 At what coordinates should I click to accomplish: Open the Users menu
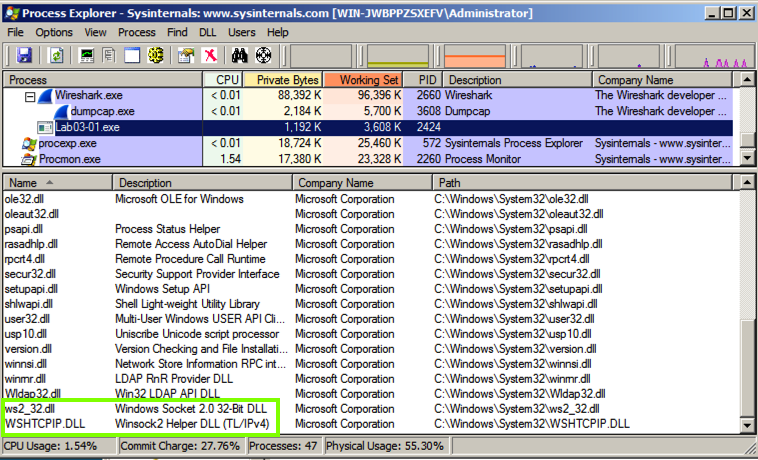241,32
